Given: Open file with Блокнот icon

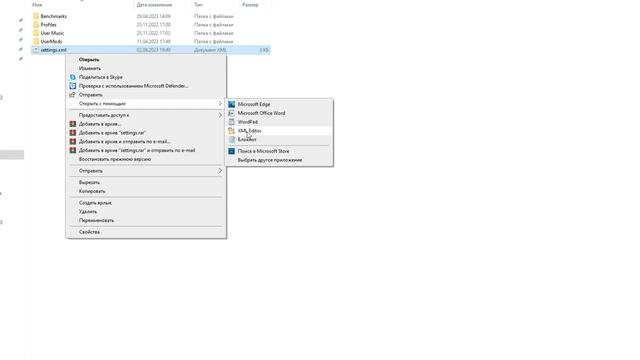Looking at the screenshot, I should [231, 140].
